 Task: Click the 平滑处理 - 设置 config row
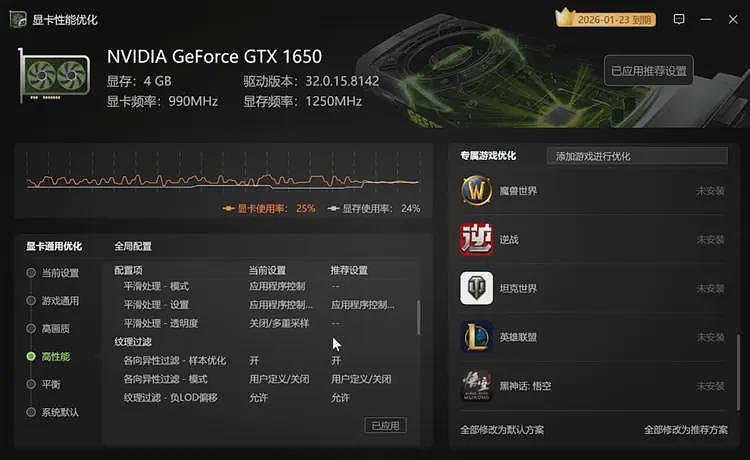click(263, 305)
